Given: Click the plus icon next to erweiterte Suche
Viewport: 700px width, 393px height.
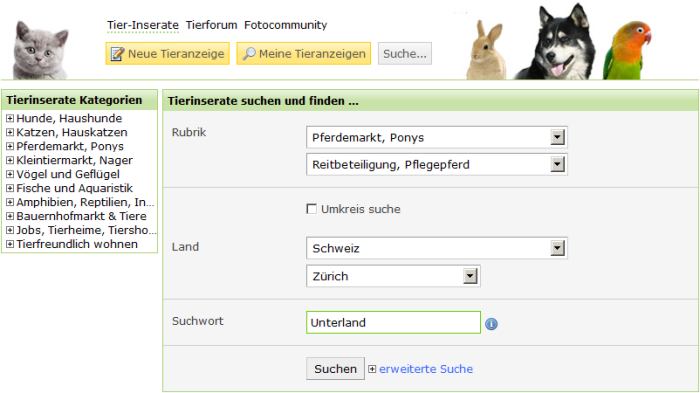Looking at the screenshot, I should (372, 369).
